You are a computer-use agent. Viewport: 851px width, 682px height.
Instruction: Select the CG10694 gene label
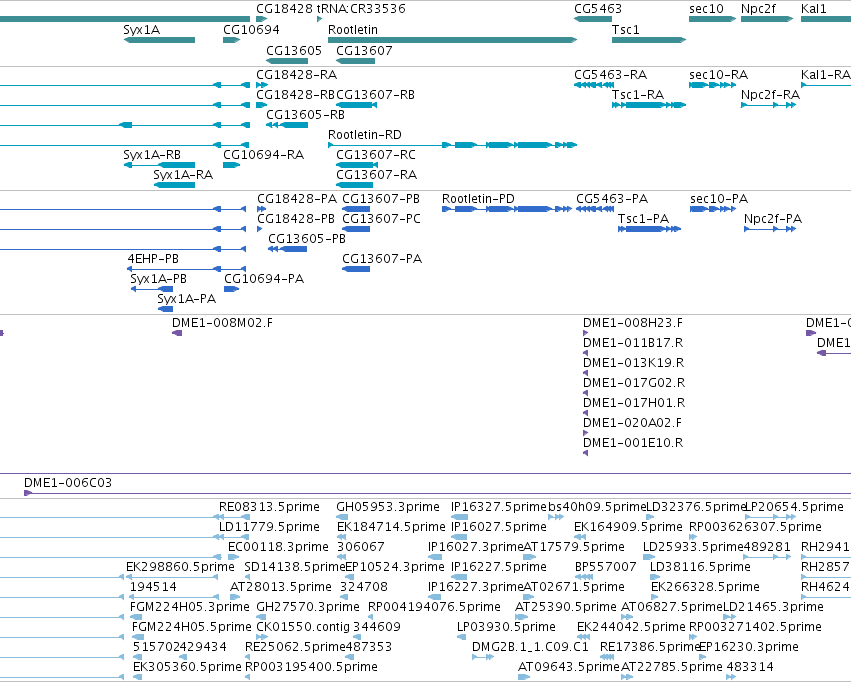click(251, 29)
